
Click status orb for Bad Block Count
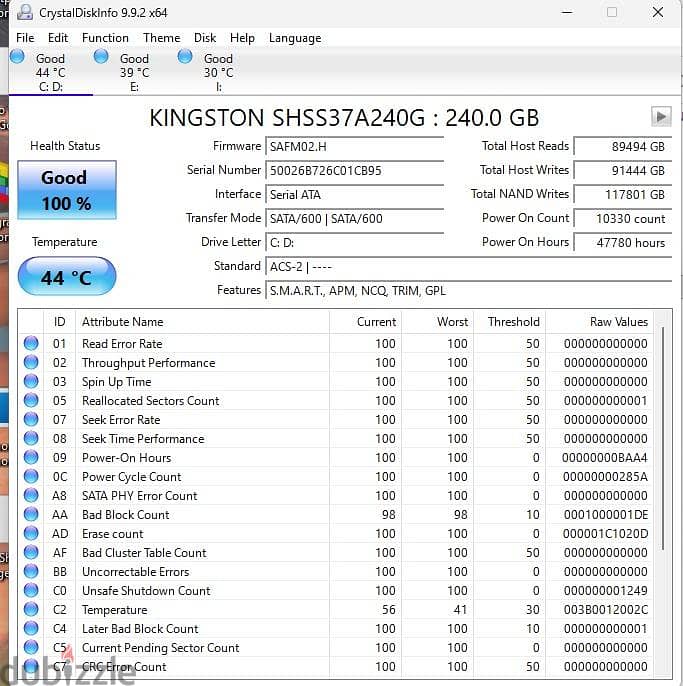(31, 514)
